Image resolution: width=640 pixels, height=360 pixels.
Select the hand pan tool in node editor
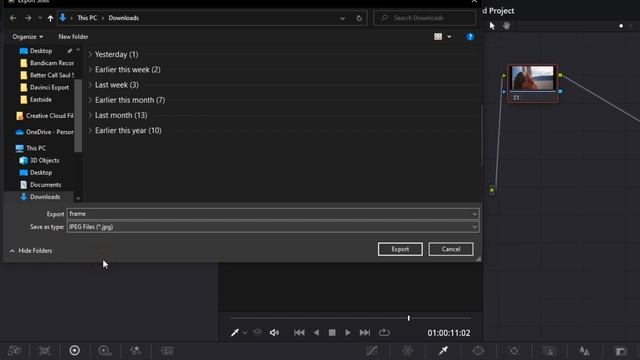(506, 26)
